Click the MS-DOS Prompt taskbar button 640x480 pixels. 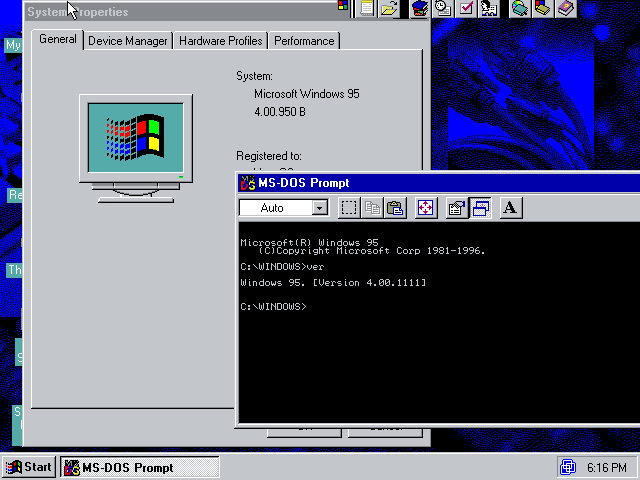click(140, 467)
